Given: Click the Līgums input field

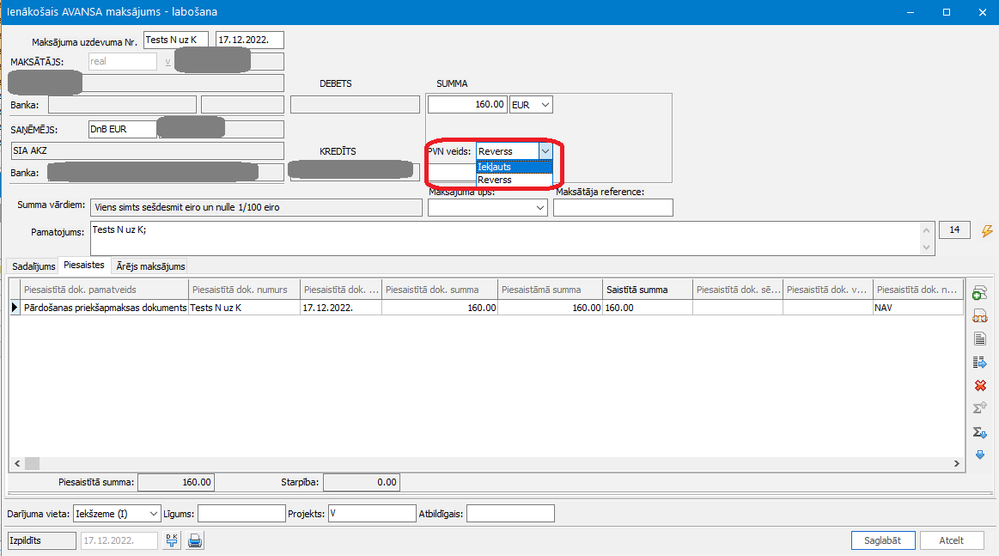Looking at the screenshot, I should tap(241, 513).
